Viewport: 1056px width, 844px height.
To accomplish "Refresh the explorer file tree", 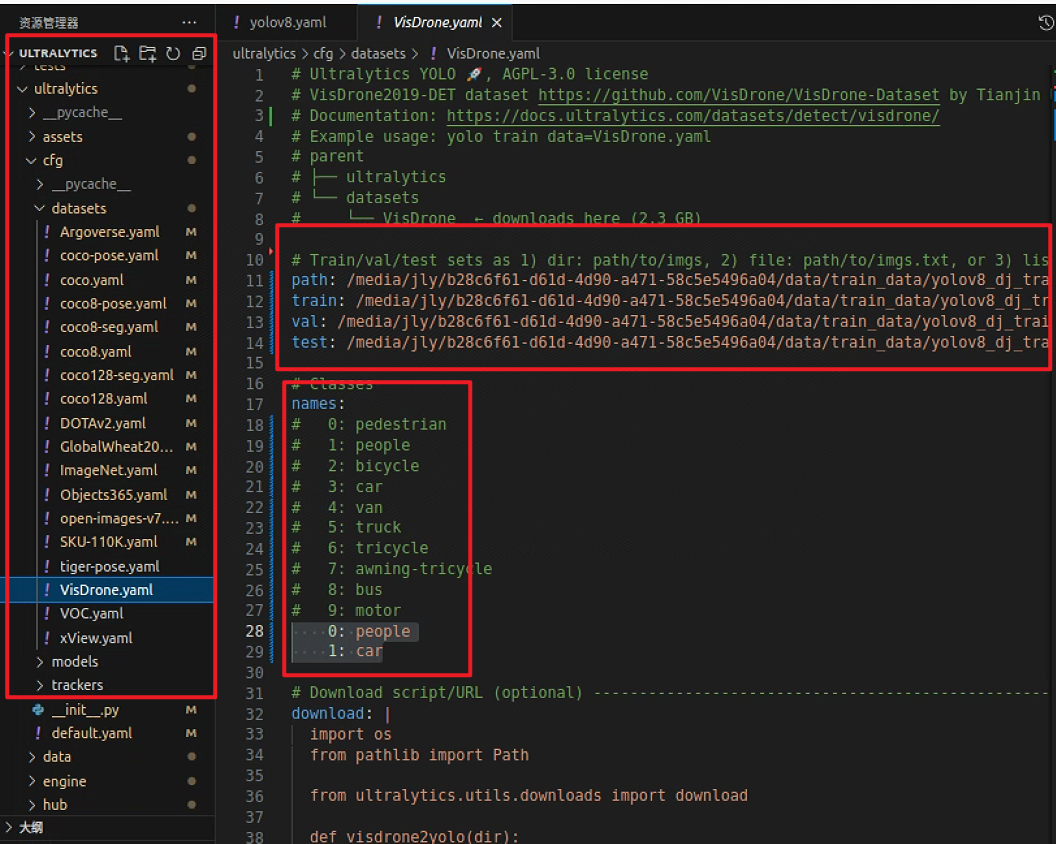I will click(x=173, y=53).
